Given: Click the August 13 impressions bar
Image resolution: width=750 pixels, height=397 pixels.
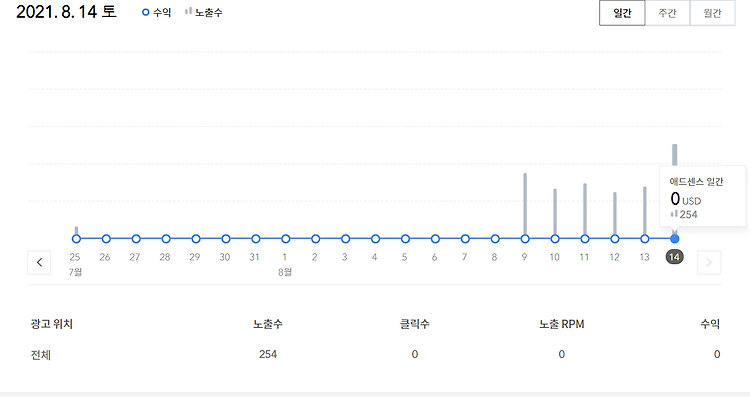Looking at the screenshot, I should pyautogui.click(x=645, y=210).
